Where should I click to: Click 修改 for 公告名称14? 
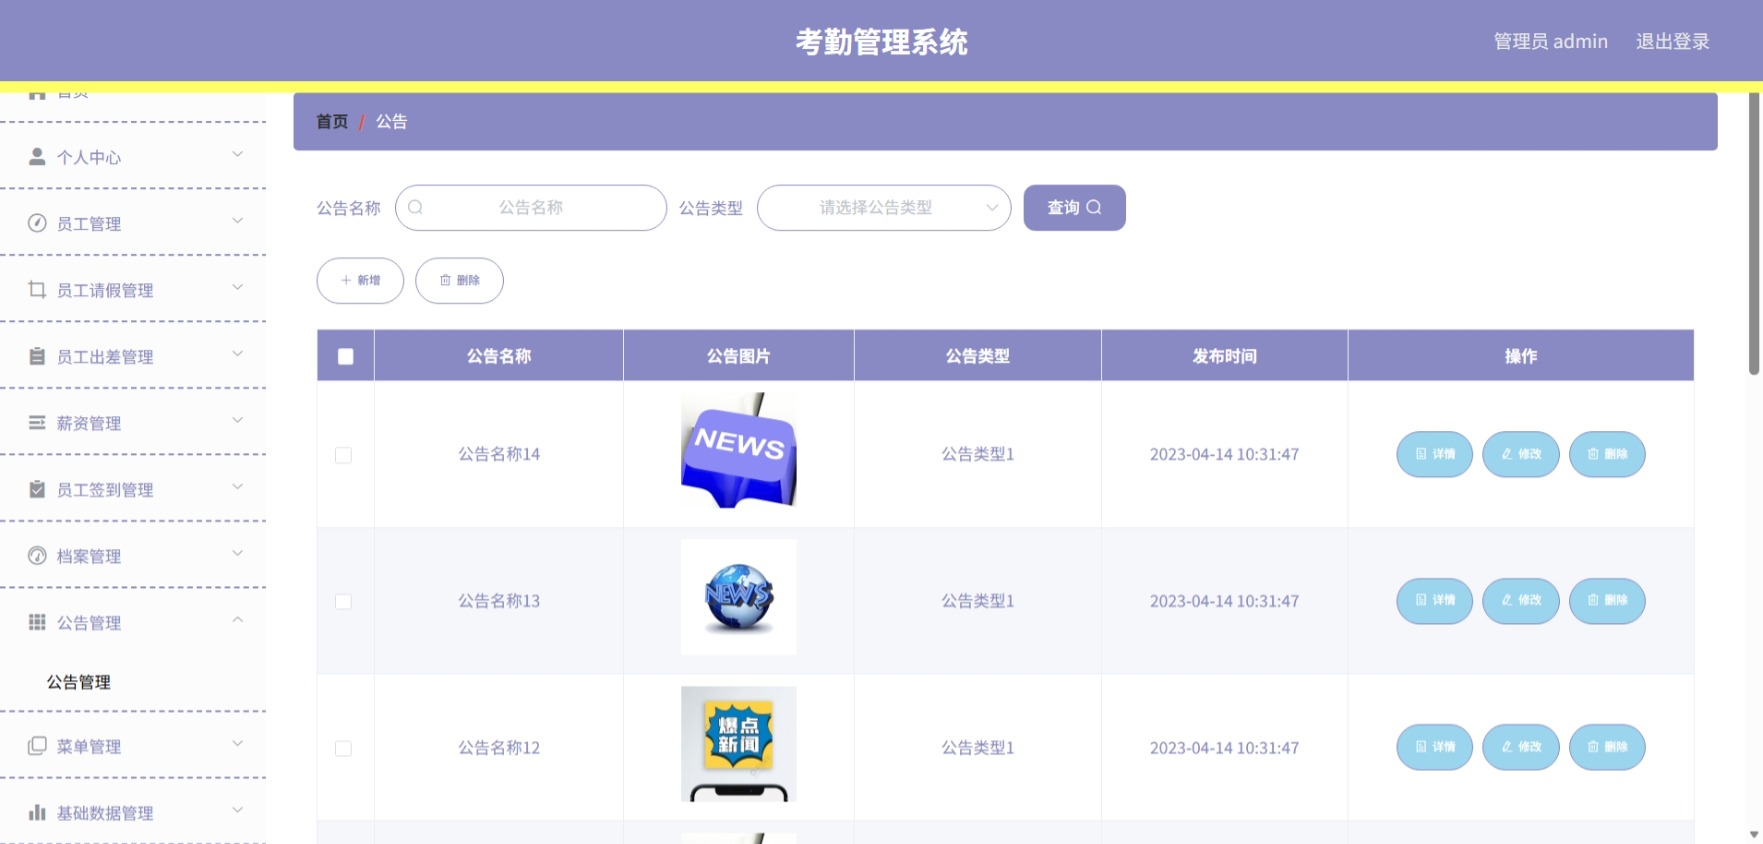point(1520,454)
